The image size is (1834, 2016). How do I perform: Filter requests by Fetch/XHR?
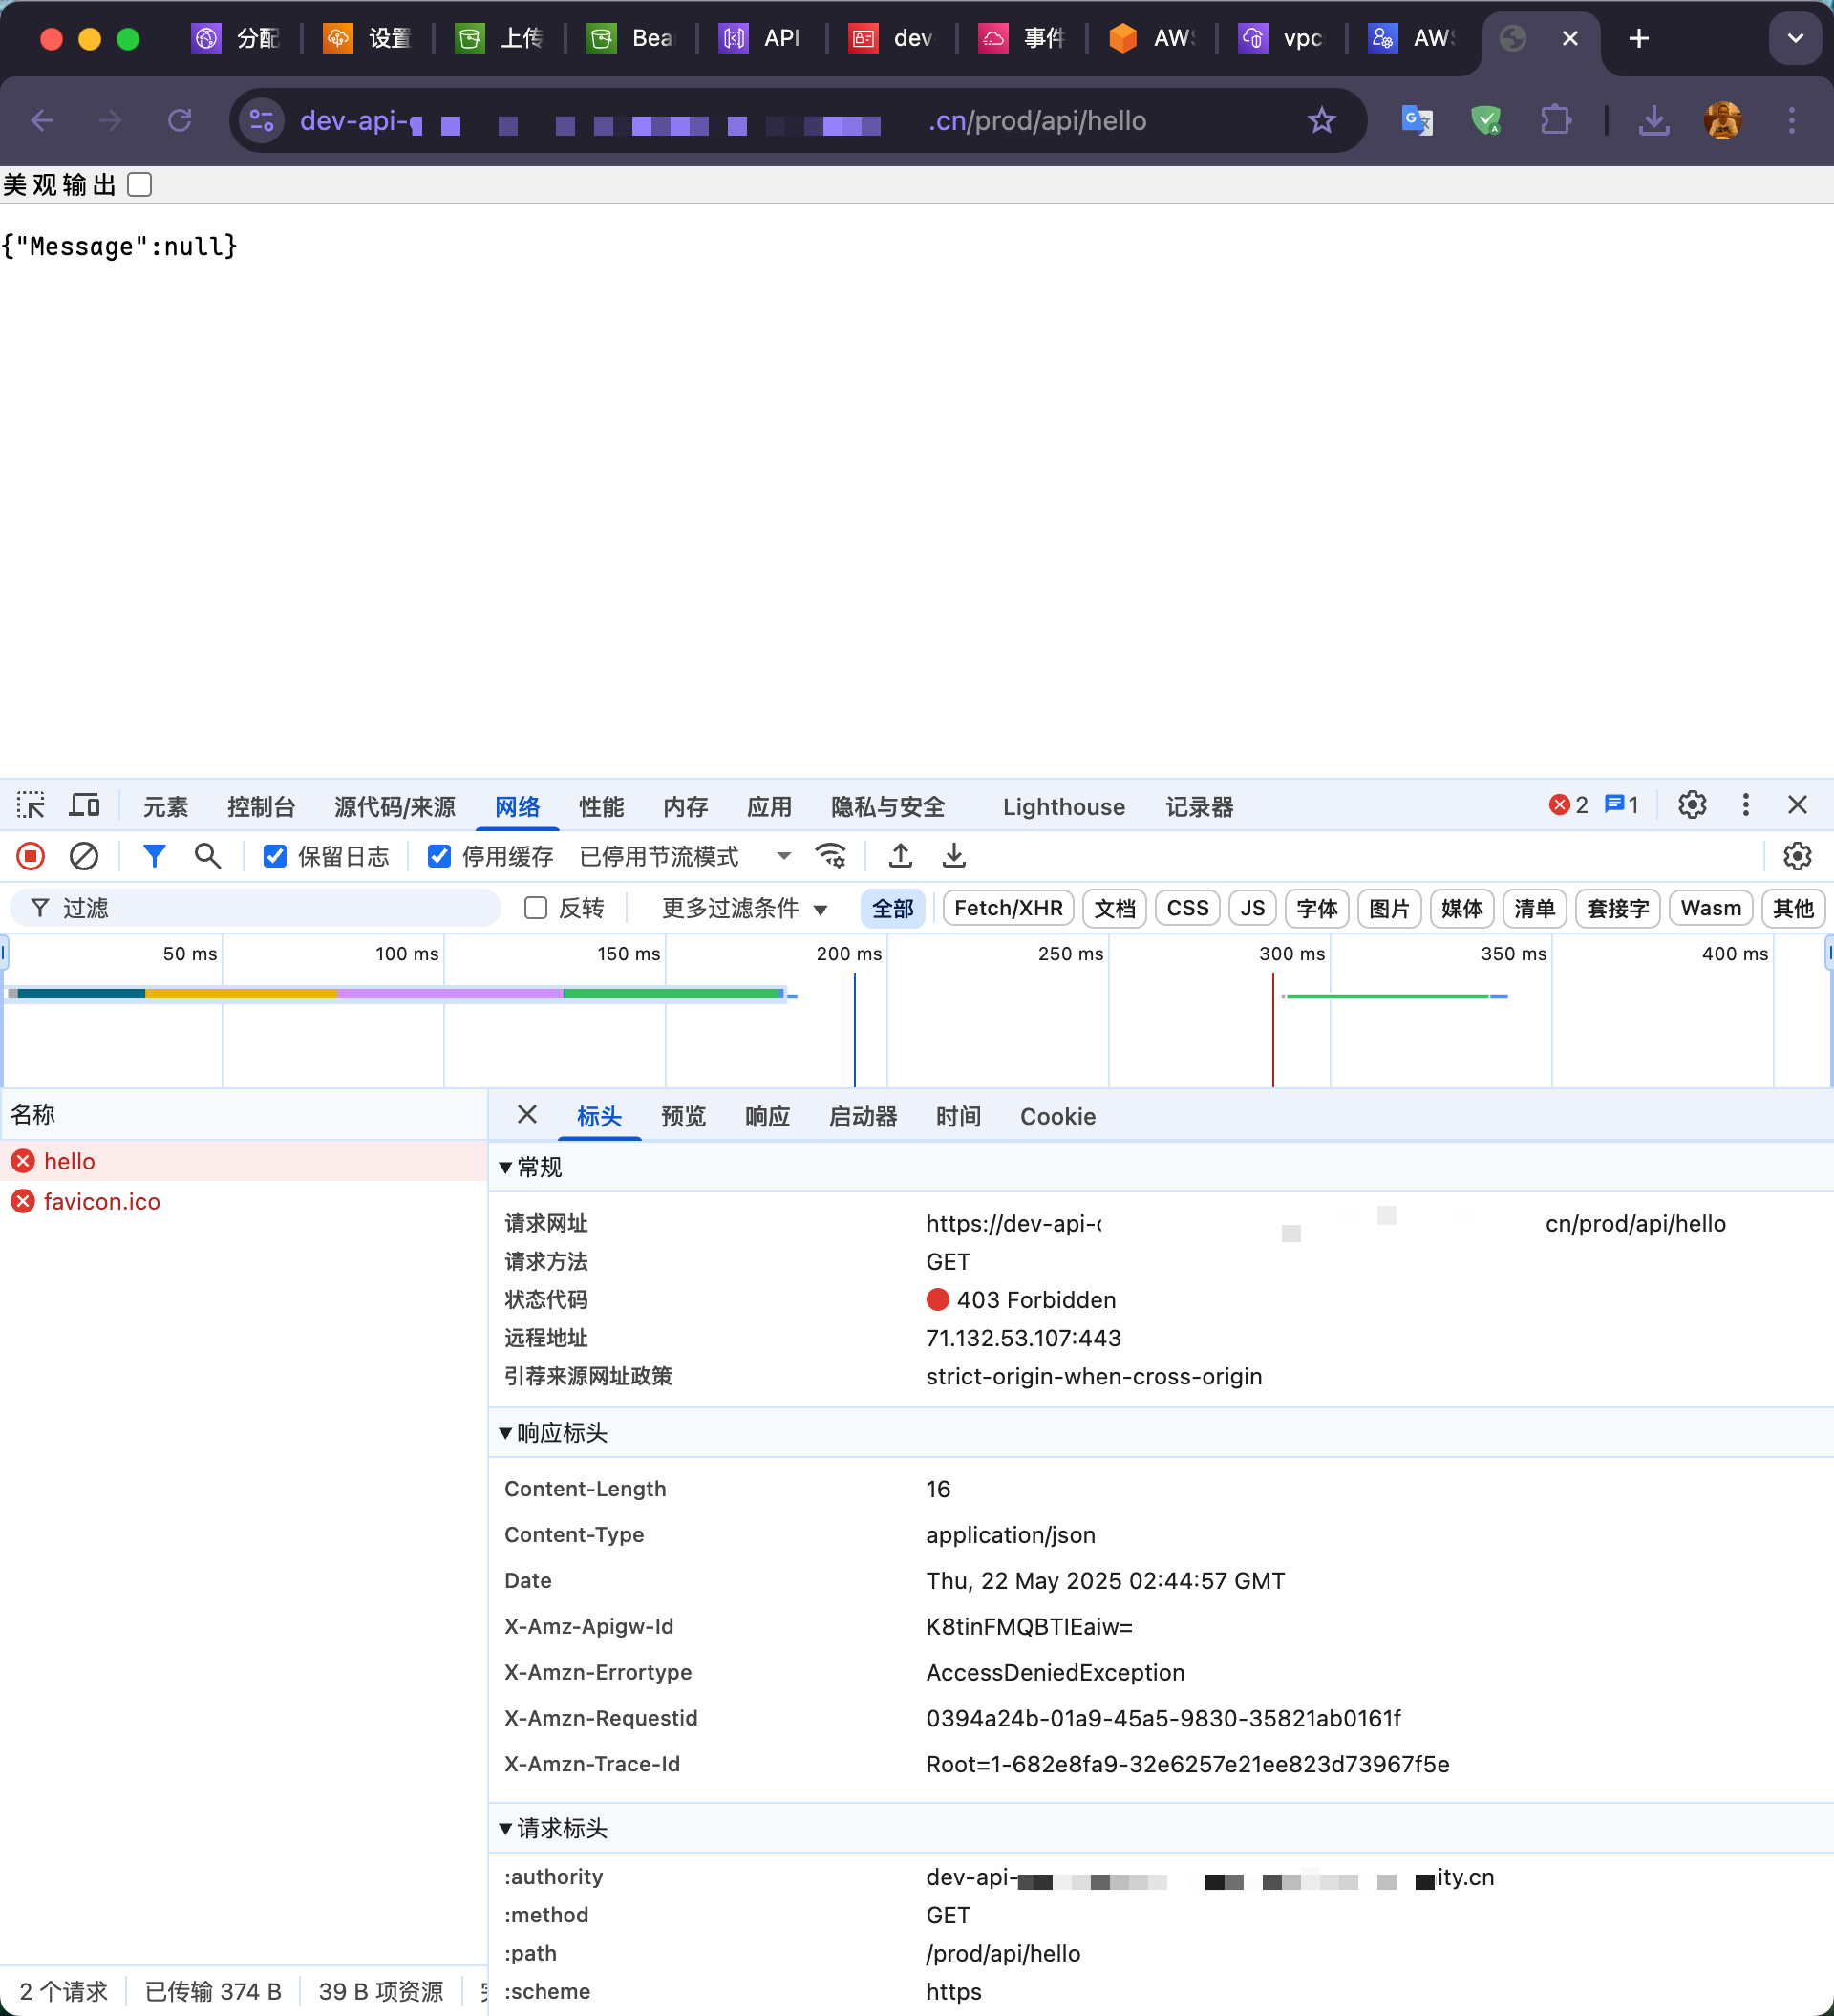pos(1008,908)
